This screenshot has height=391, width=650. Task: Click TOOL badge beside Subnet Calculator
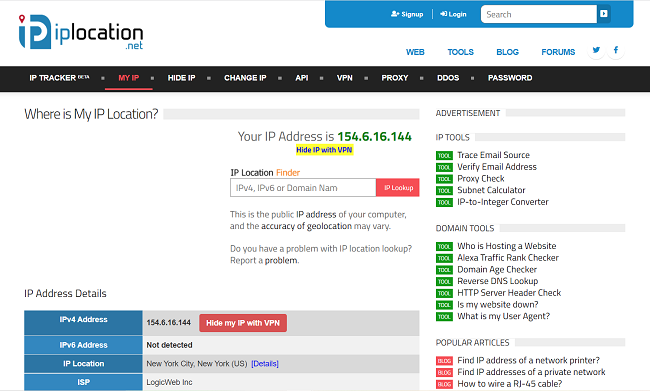[x=444, y=191]
